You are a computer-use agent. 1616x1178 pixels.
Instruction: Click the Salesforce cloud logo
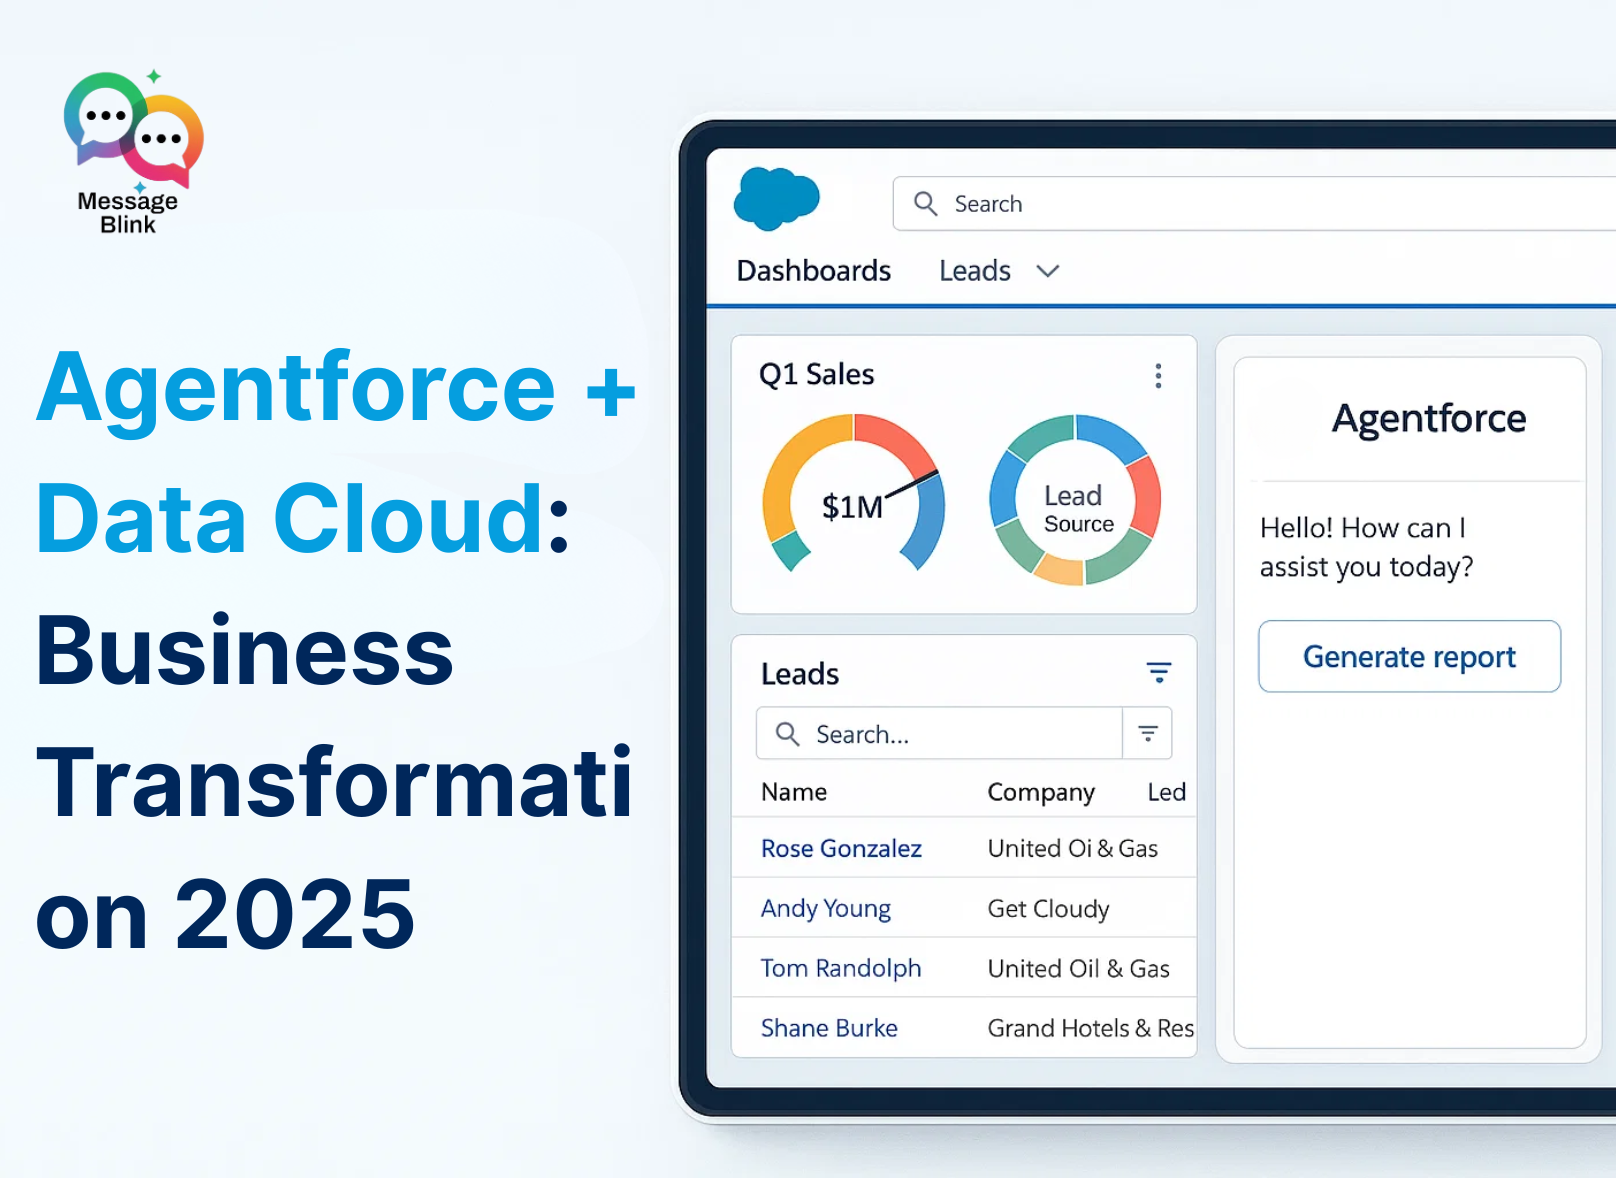(776, 198)
